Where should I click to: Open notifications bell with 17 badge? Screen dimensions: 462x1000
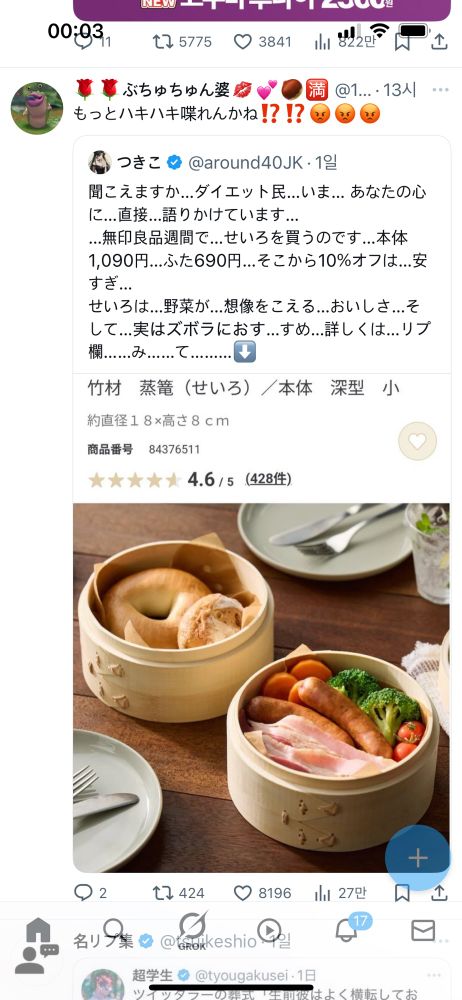coord(348,929)
